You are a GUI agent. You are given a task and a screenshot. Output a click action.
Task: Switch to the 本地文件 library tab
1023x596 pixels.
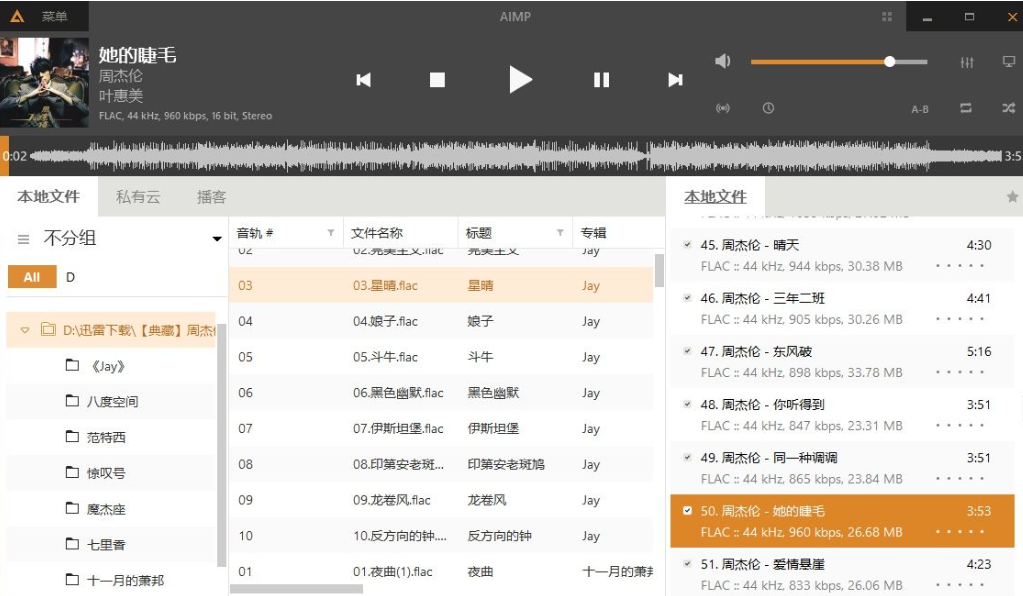pos(48,196)
